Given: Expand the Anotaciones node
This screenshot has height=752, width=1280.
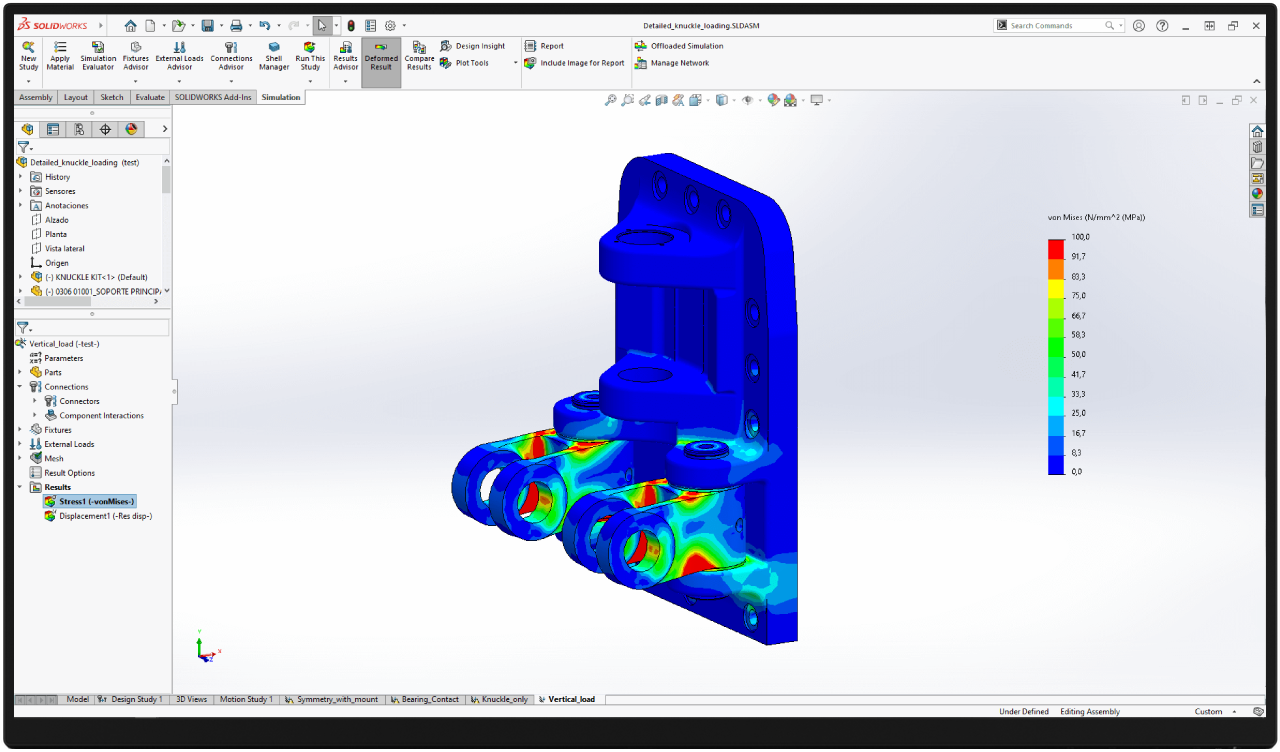Looking at the screenshot, I should (20, 205).
